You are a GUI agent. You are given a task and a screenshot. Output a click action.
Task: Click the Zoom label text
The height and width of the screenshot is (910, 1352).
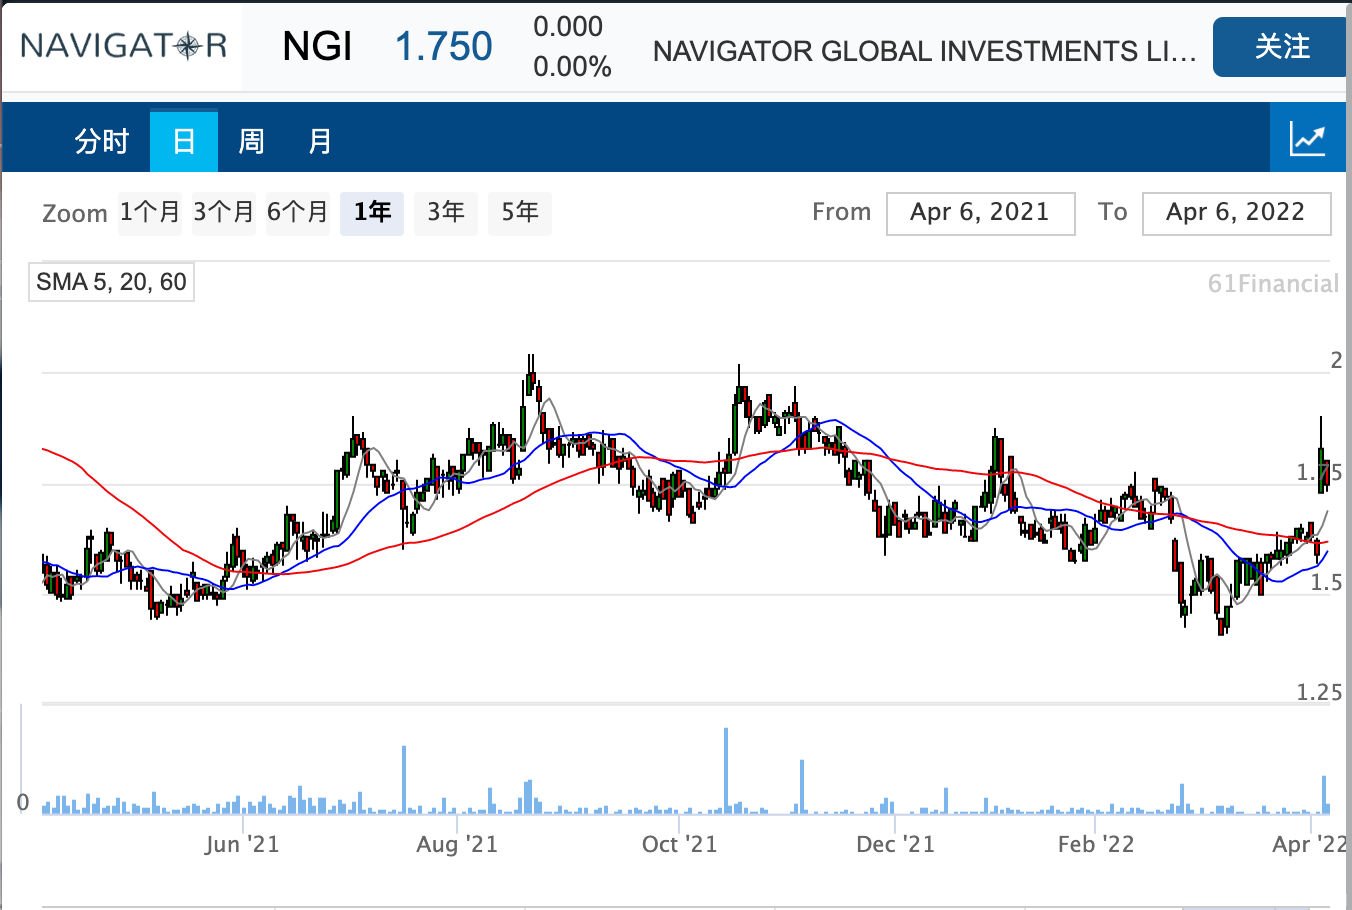[x=75, y=214]
